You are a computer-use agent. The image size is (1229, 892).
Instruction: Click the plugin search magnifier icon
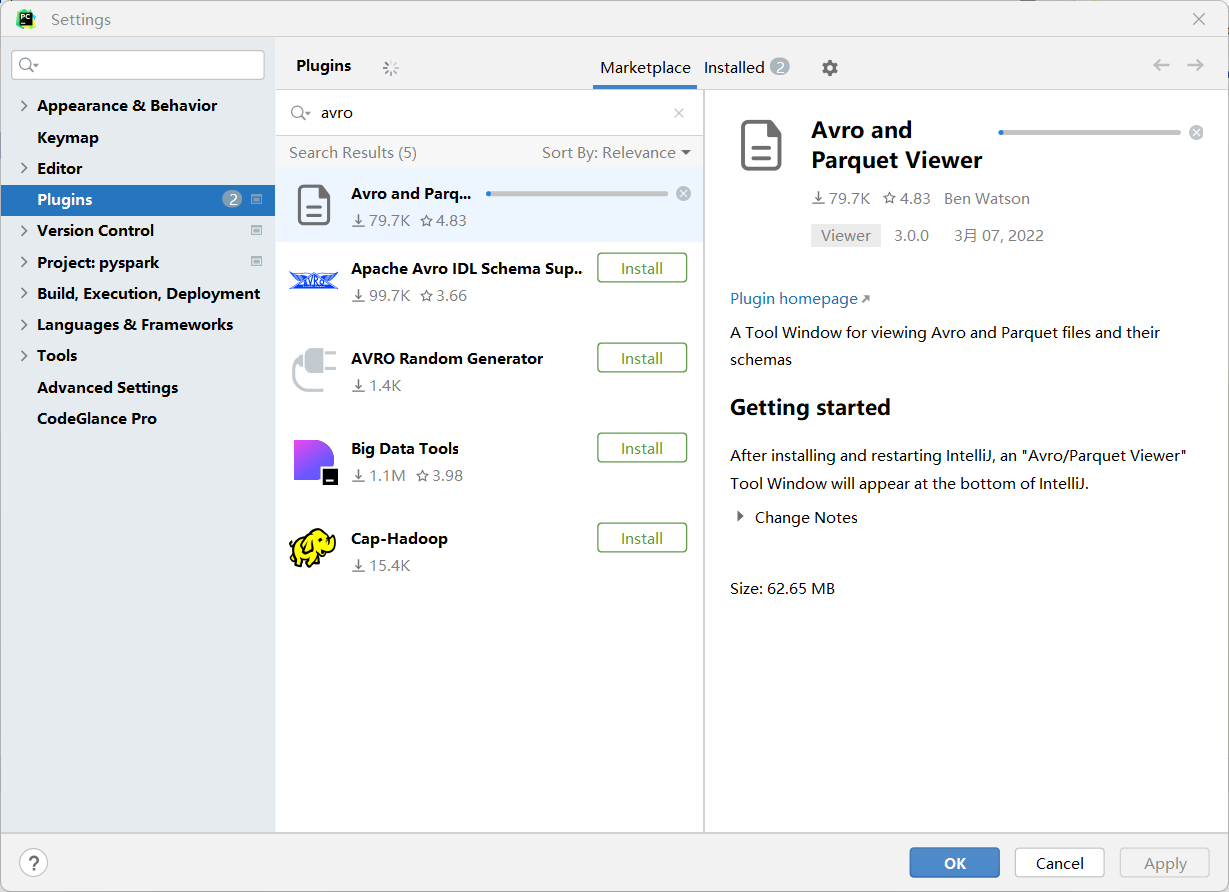tap(300, 113)
